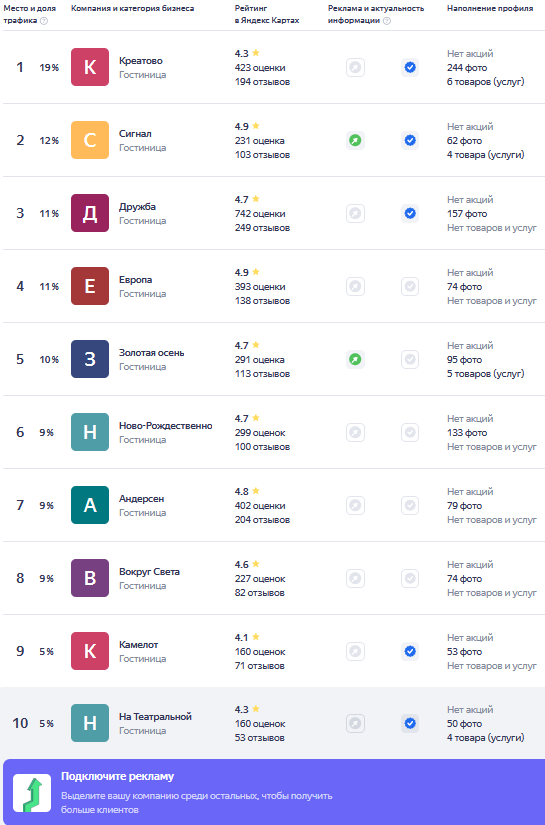Click the 'Рейтинг в Яндекс Картах' column header

click(267, 14)
